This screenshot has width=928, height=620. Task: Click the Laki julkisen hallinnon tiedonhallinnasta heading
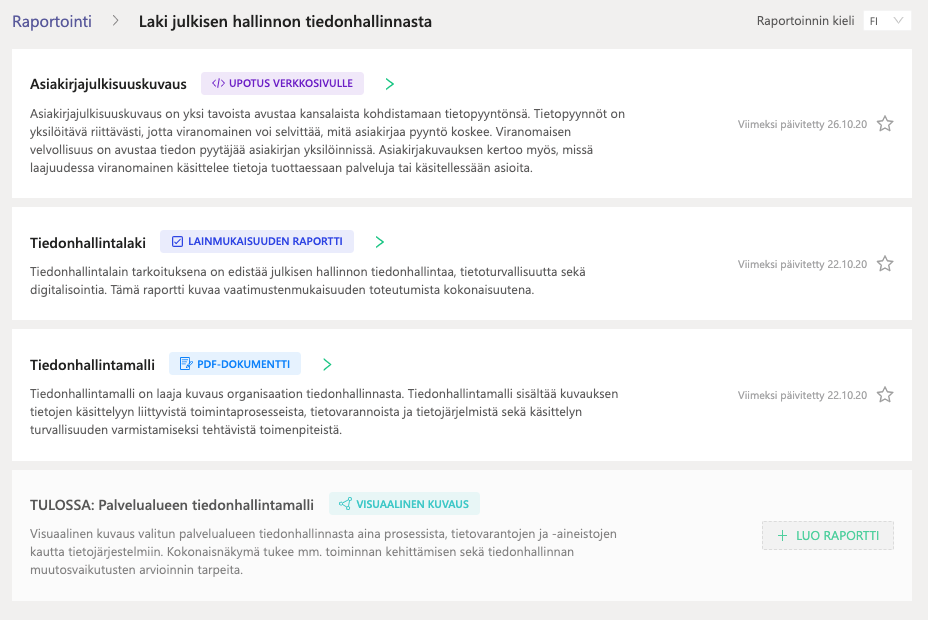pos(285,21)
